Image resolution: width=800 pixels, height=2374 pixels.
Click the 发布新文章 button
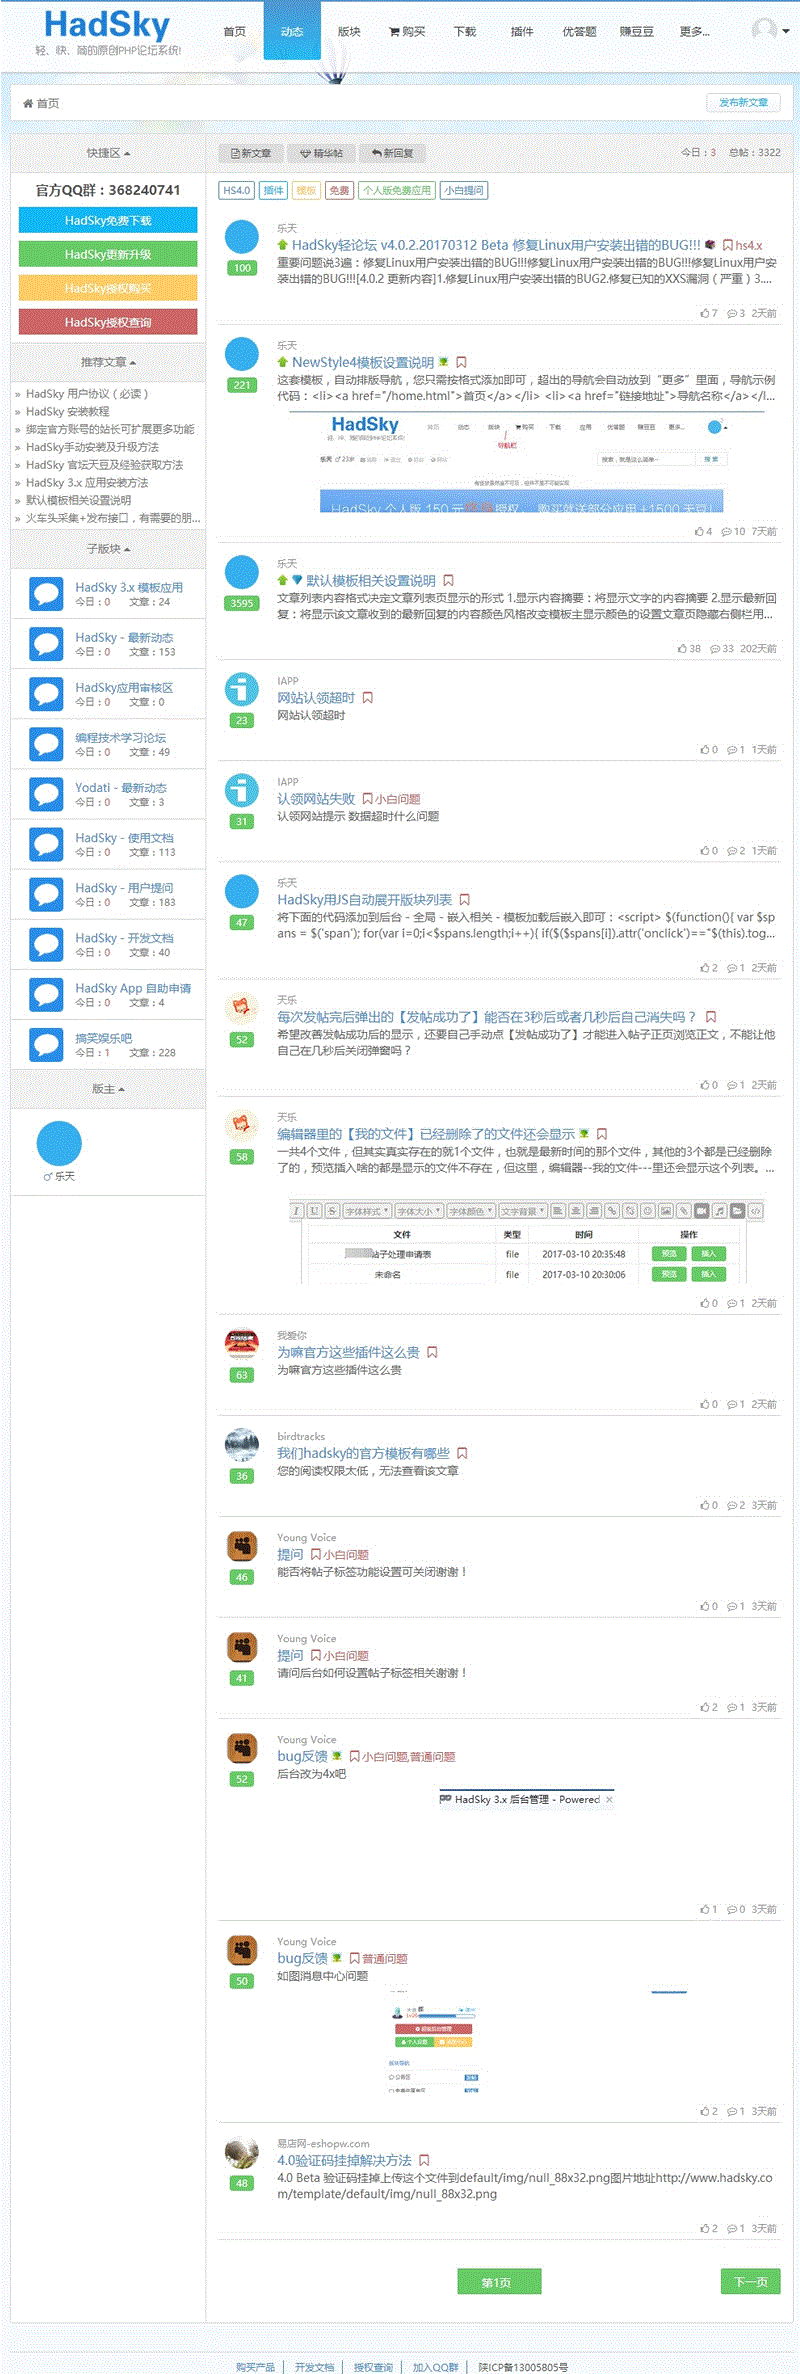[743, 102]
